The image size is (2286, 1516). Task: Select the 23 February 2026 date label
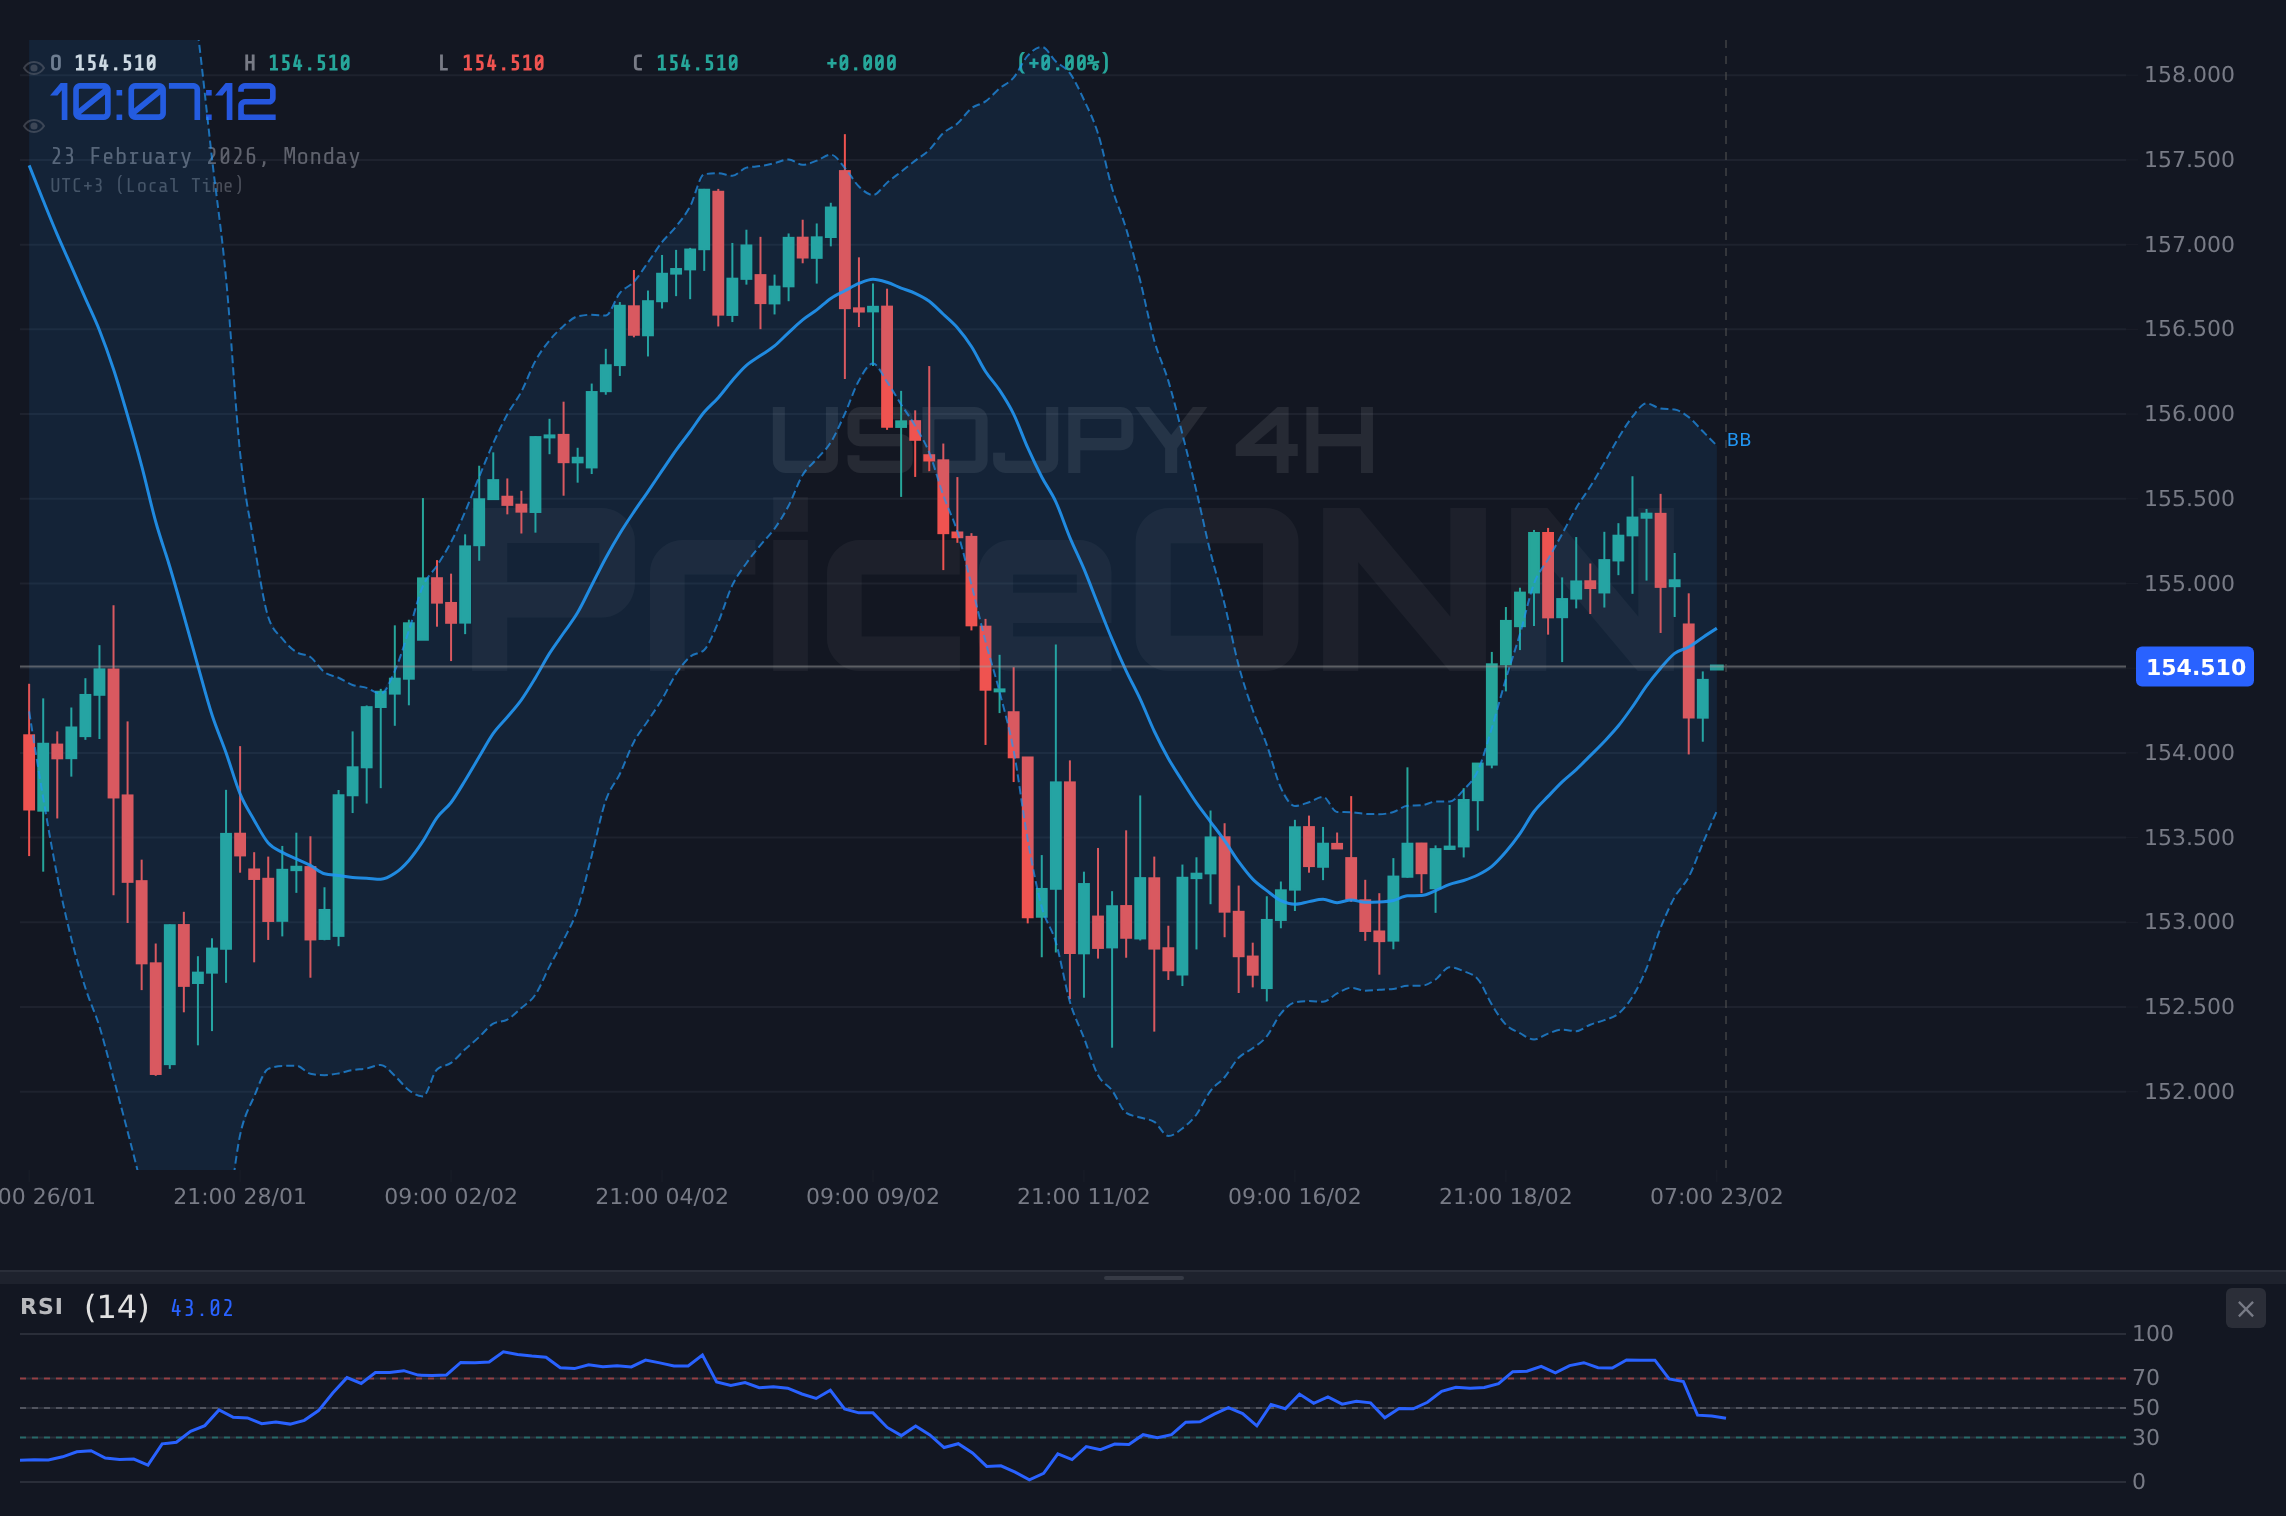tap(207, 156)
